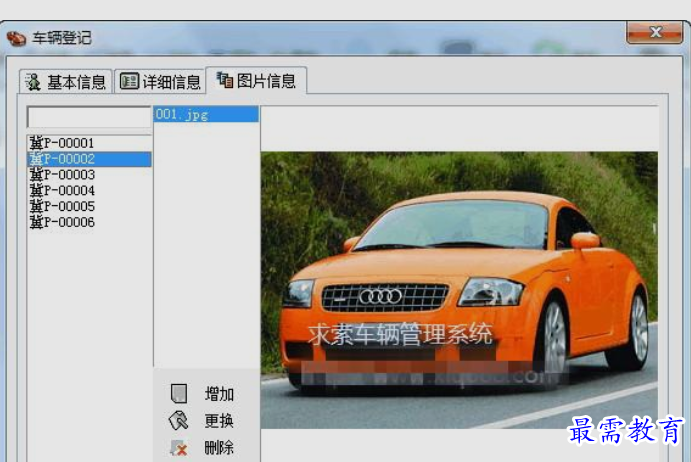Viewport: 691px width, 462px height.
Task: Select vehicle P-00003 in the list
Action: pos(89,175)
